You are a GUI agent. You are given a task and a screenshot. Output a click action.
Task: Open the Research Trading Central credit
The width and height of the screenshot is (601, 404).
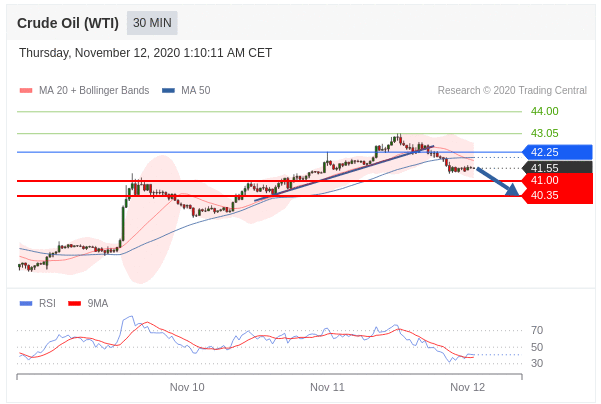(512, 91)
